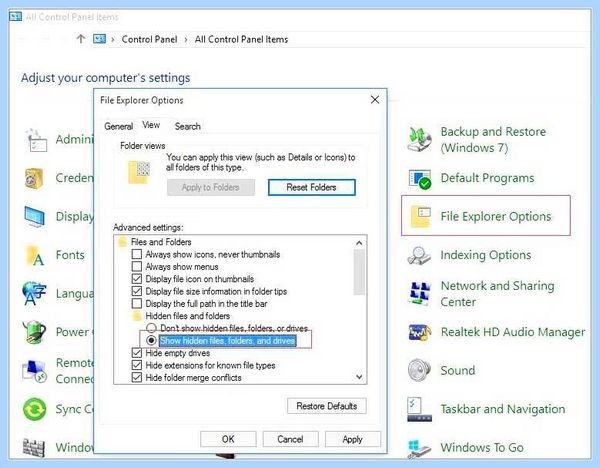Open the Display monitor icon
The height and width of the screenshot is (468, 600).
coord(34,217)
